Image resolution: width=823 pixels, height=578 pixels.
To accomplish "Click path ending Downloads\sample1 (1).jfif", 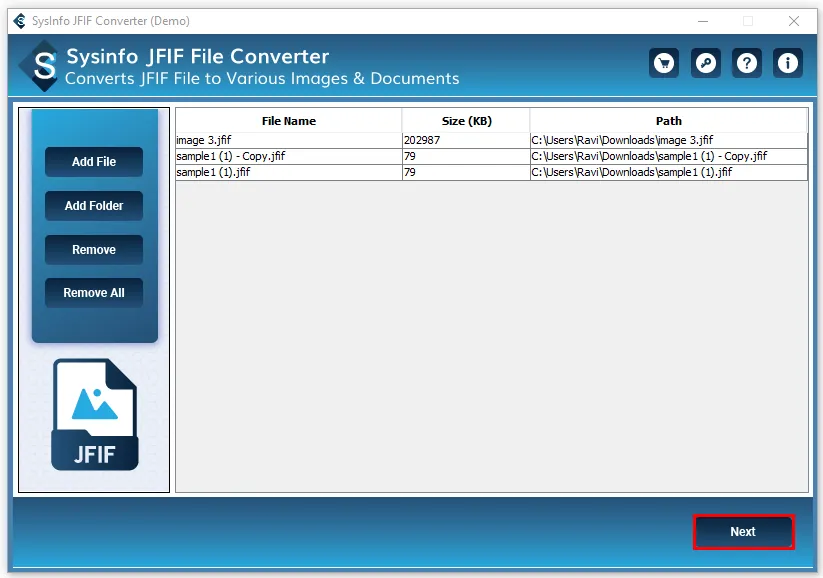I will [669, 172].
